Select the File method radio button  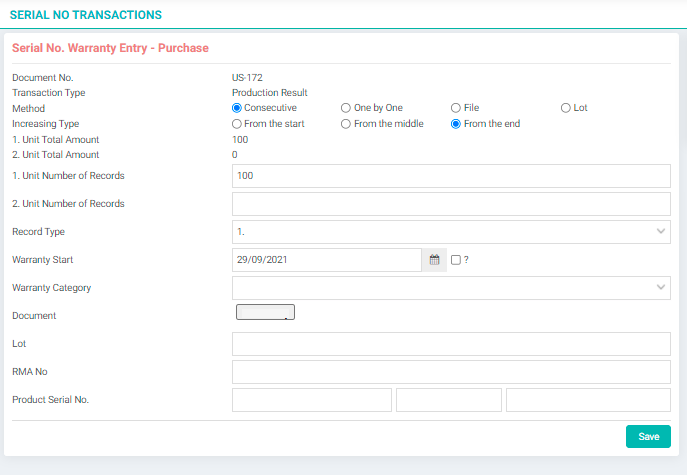(456, 108)
